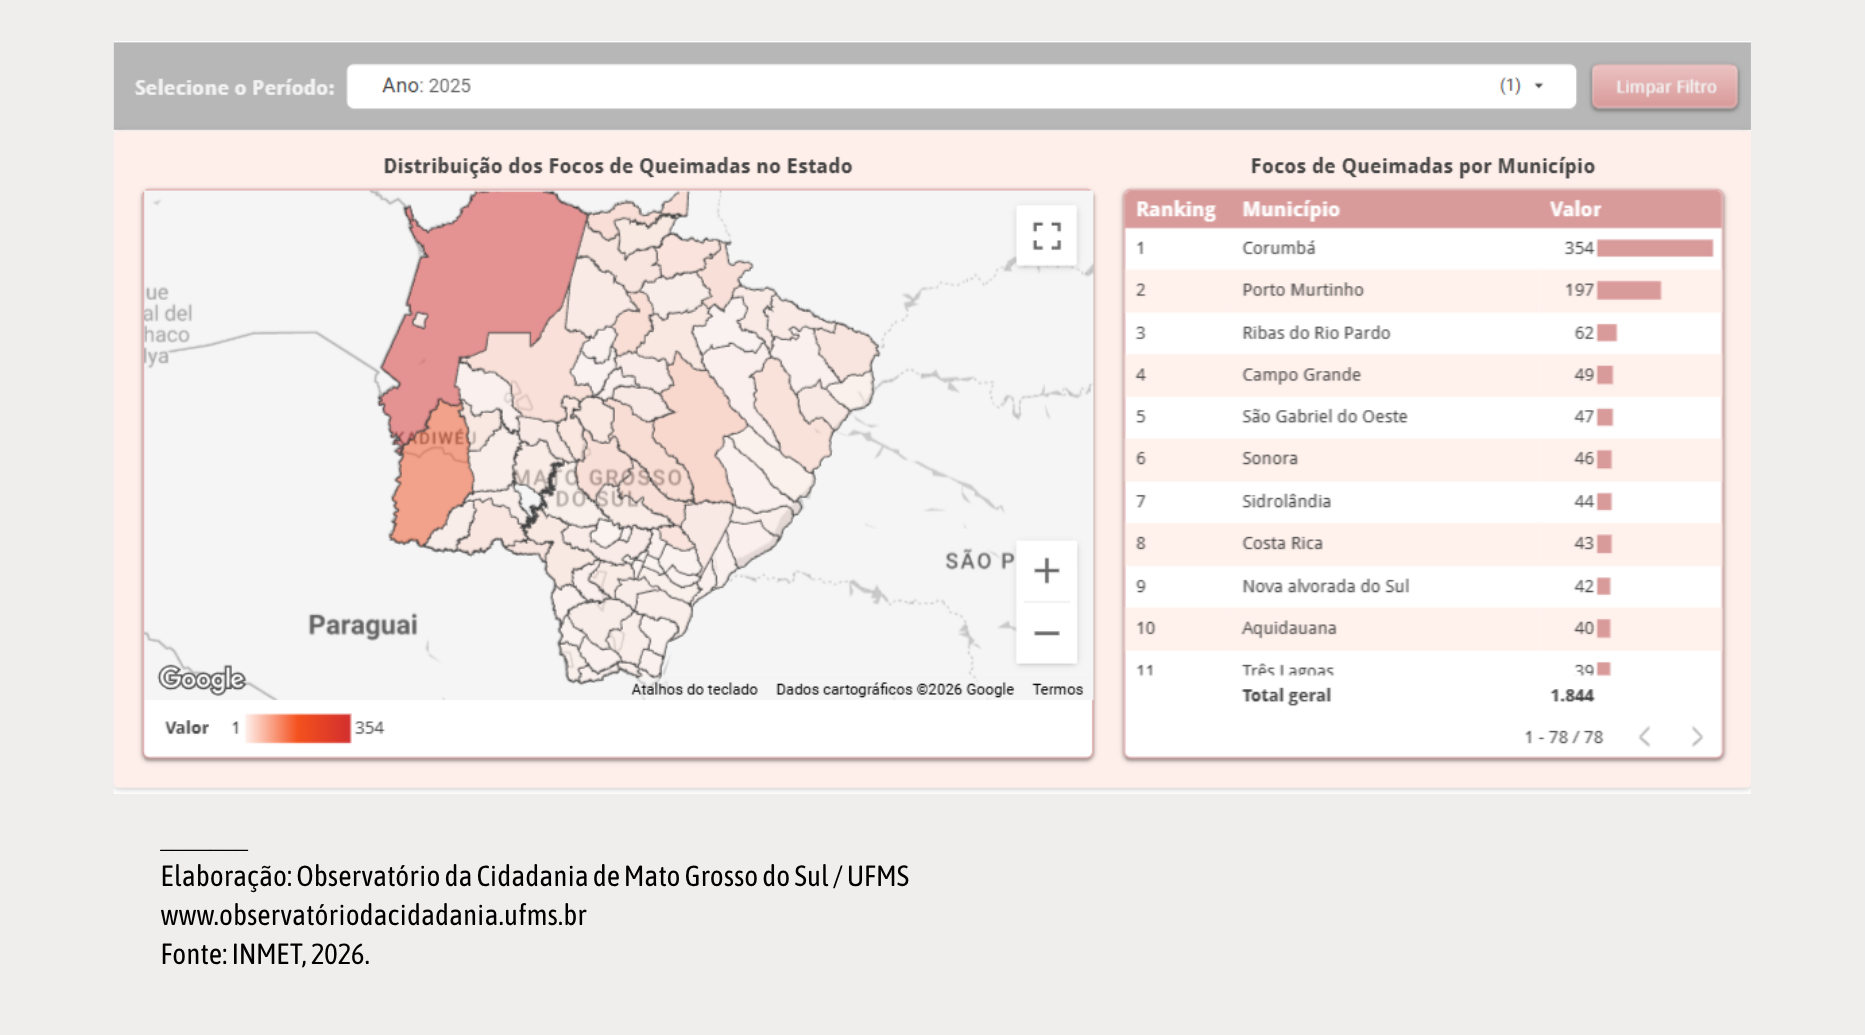This screenshot has height=1035, width=1866.
Task: Open the Ano period dropdown arrow
Action: pyautogui.click(x=1539, y=86)
